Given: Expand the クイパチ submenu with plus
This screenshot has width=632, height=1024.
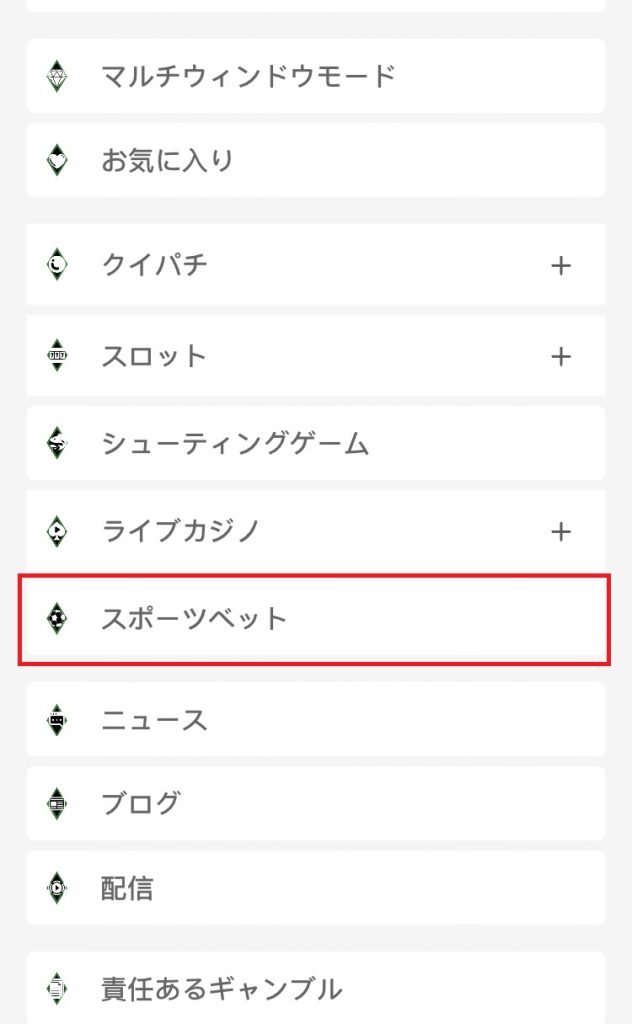Looking at the screenshot, I should point(561,265).
